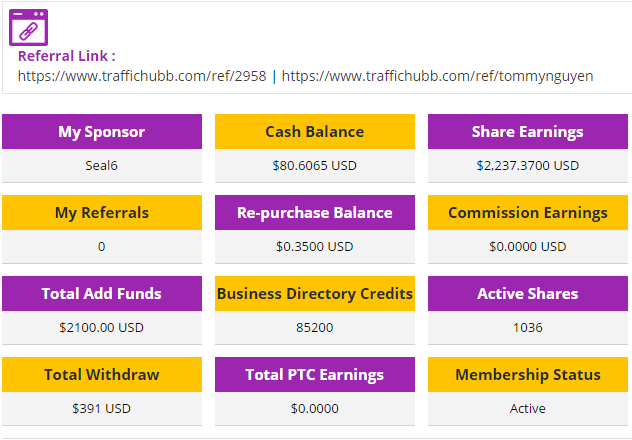Click the sponsor name Seal6
The width and height of the screenshot is (632, 440).
(x=102, y=166)
